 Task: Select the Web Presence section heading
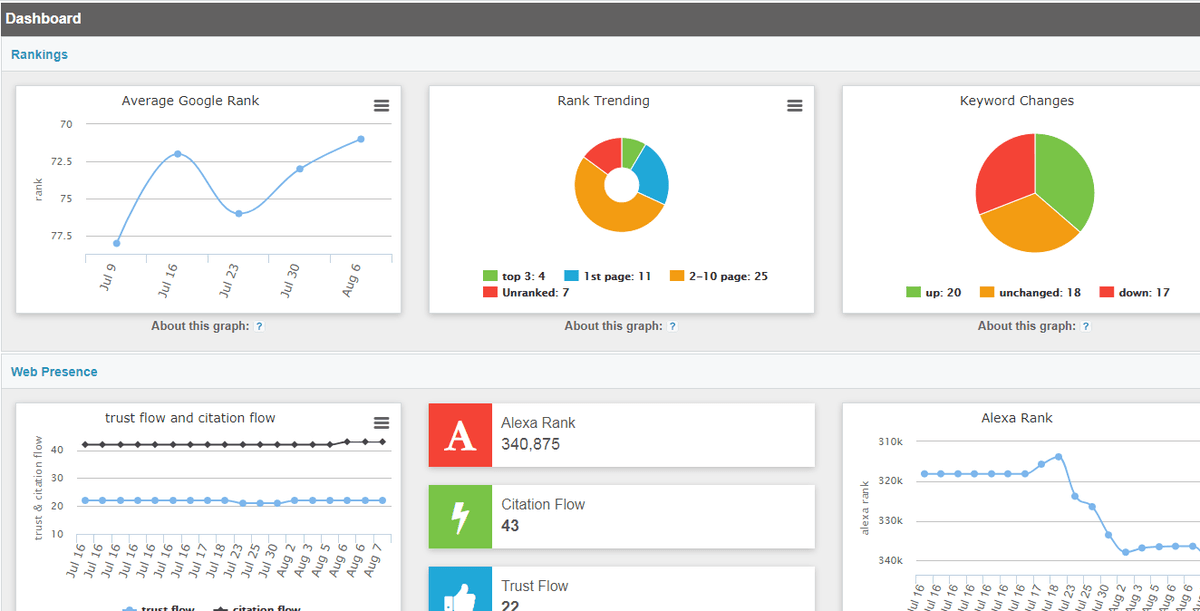[x=54, y=372]
